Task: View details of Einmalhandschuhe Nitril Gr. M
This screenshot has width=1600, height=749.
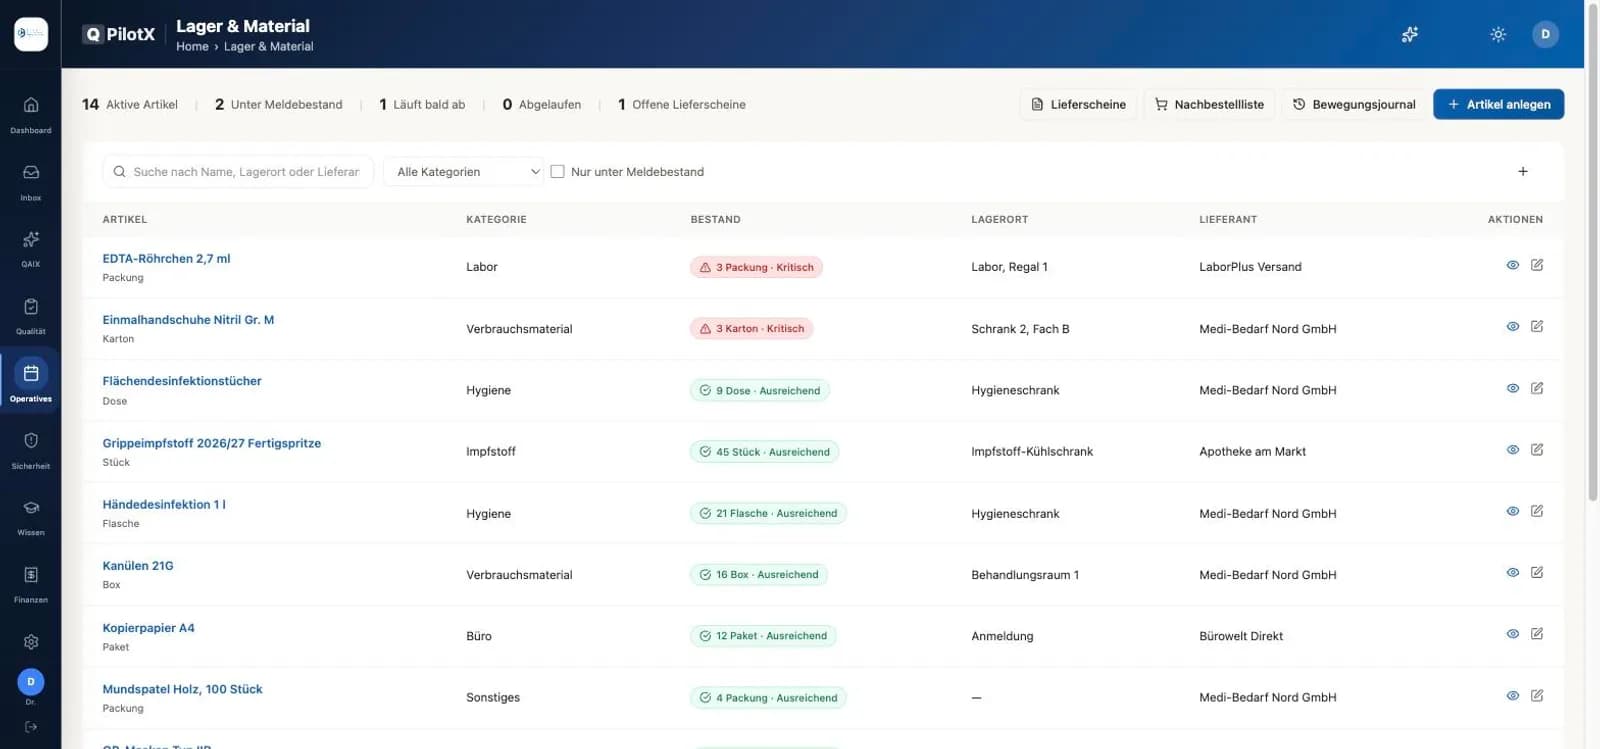Action: pyautogui.click(x=1513, y=327)
